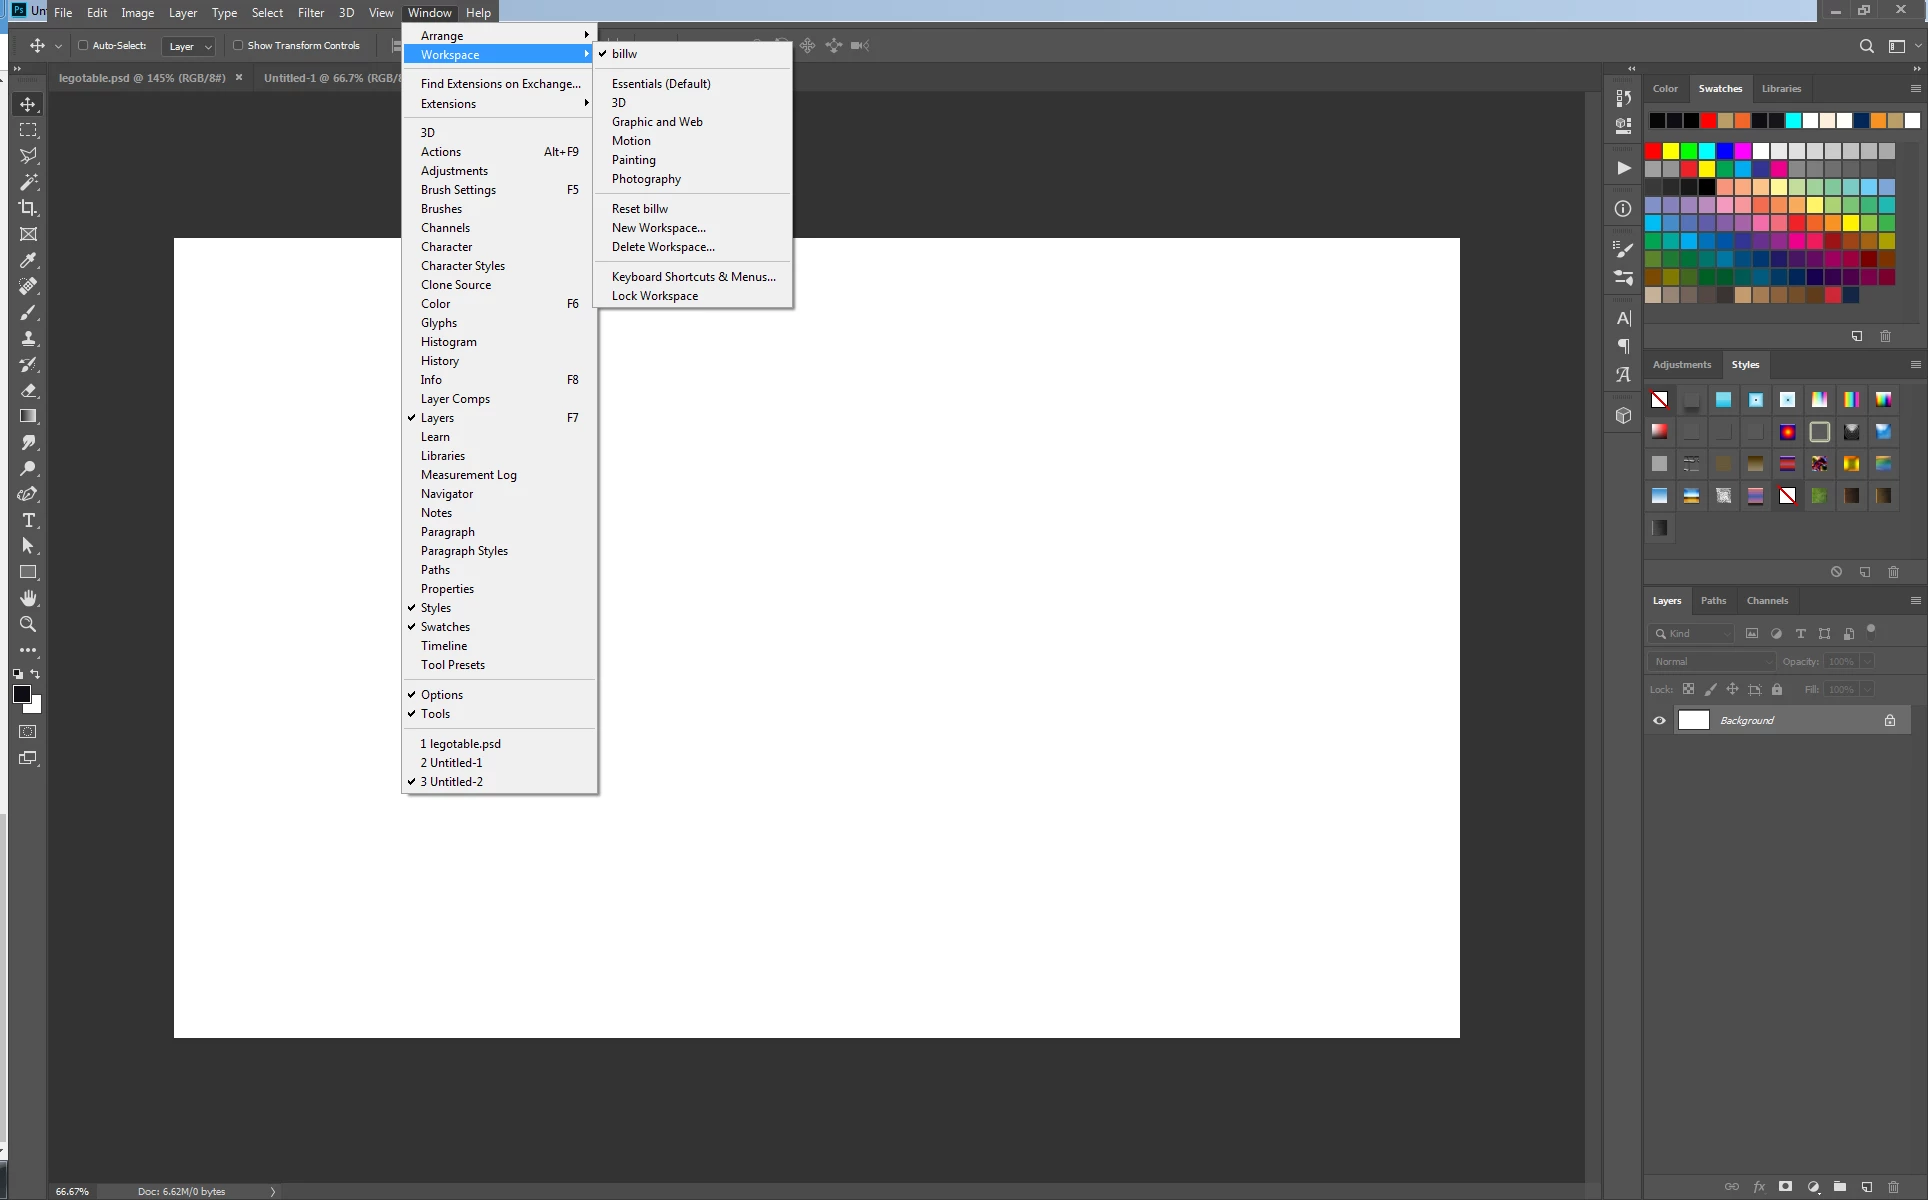Click Reset billw option
1928x1200 pixels.
640,209
